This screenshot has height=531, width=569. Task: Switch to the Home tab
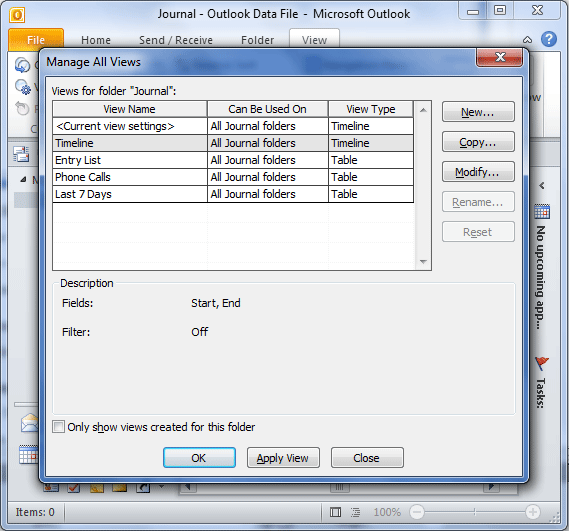pos(96,40)
